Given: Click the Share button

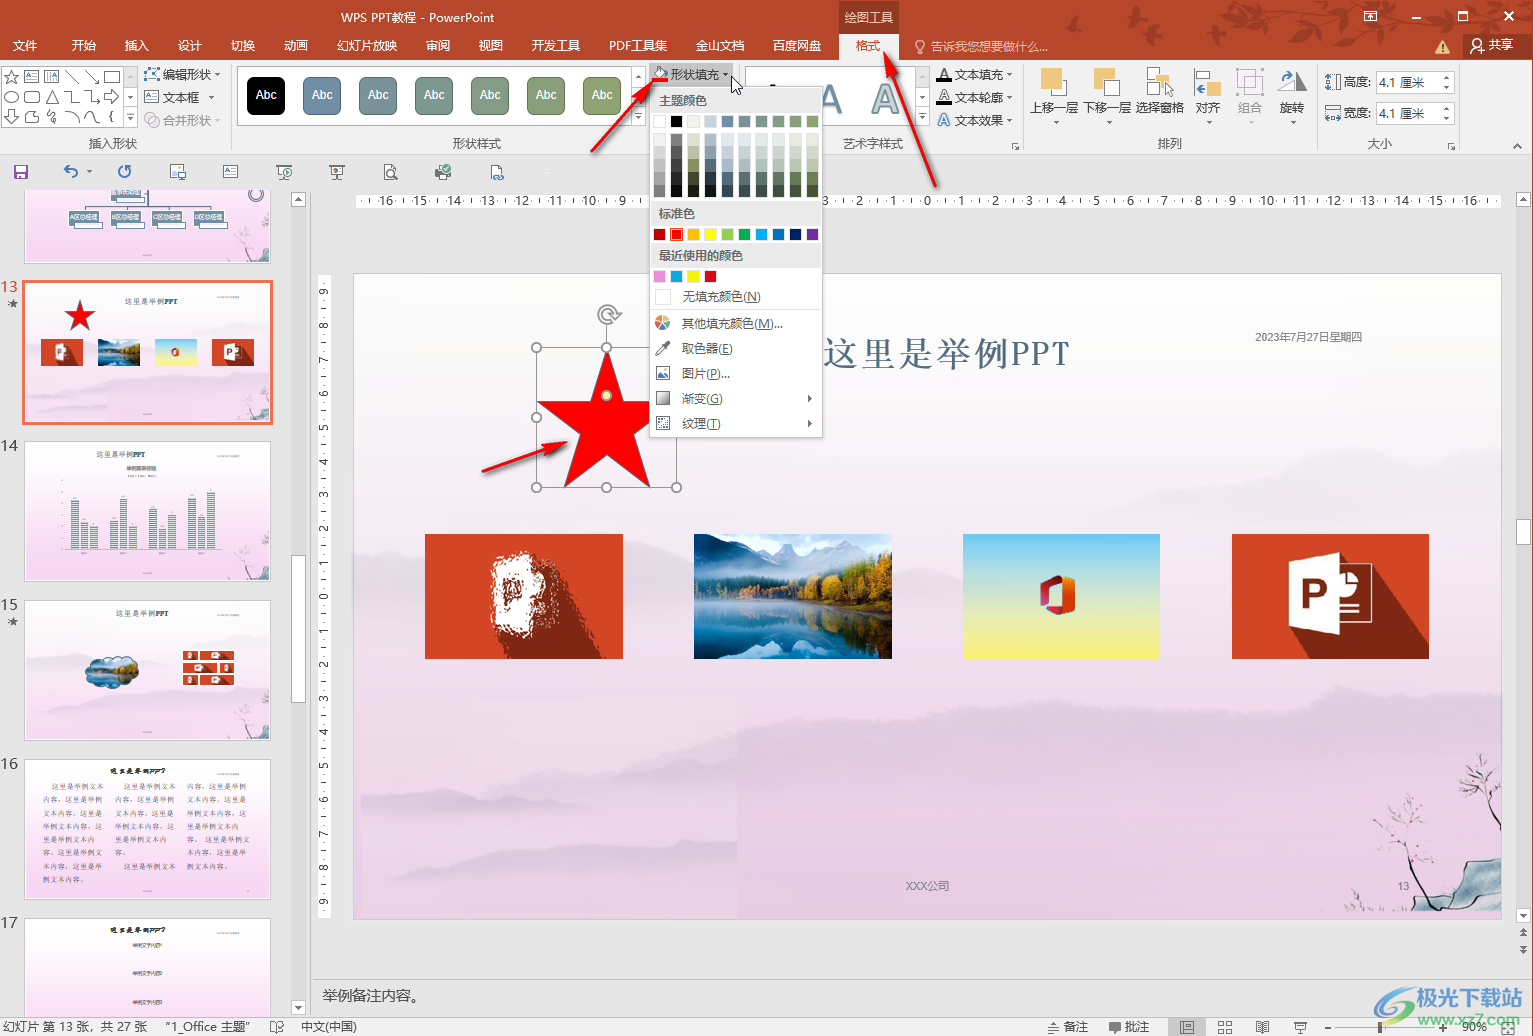Looking at the screenshot, I should (1492, 46).
